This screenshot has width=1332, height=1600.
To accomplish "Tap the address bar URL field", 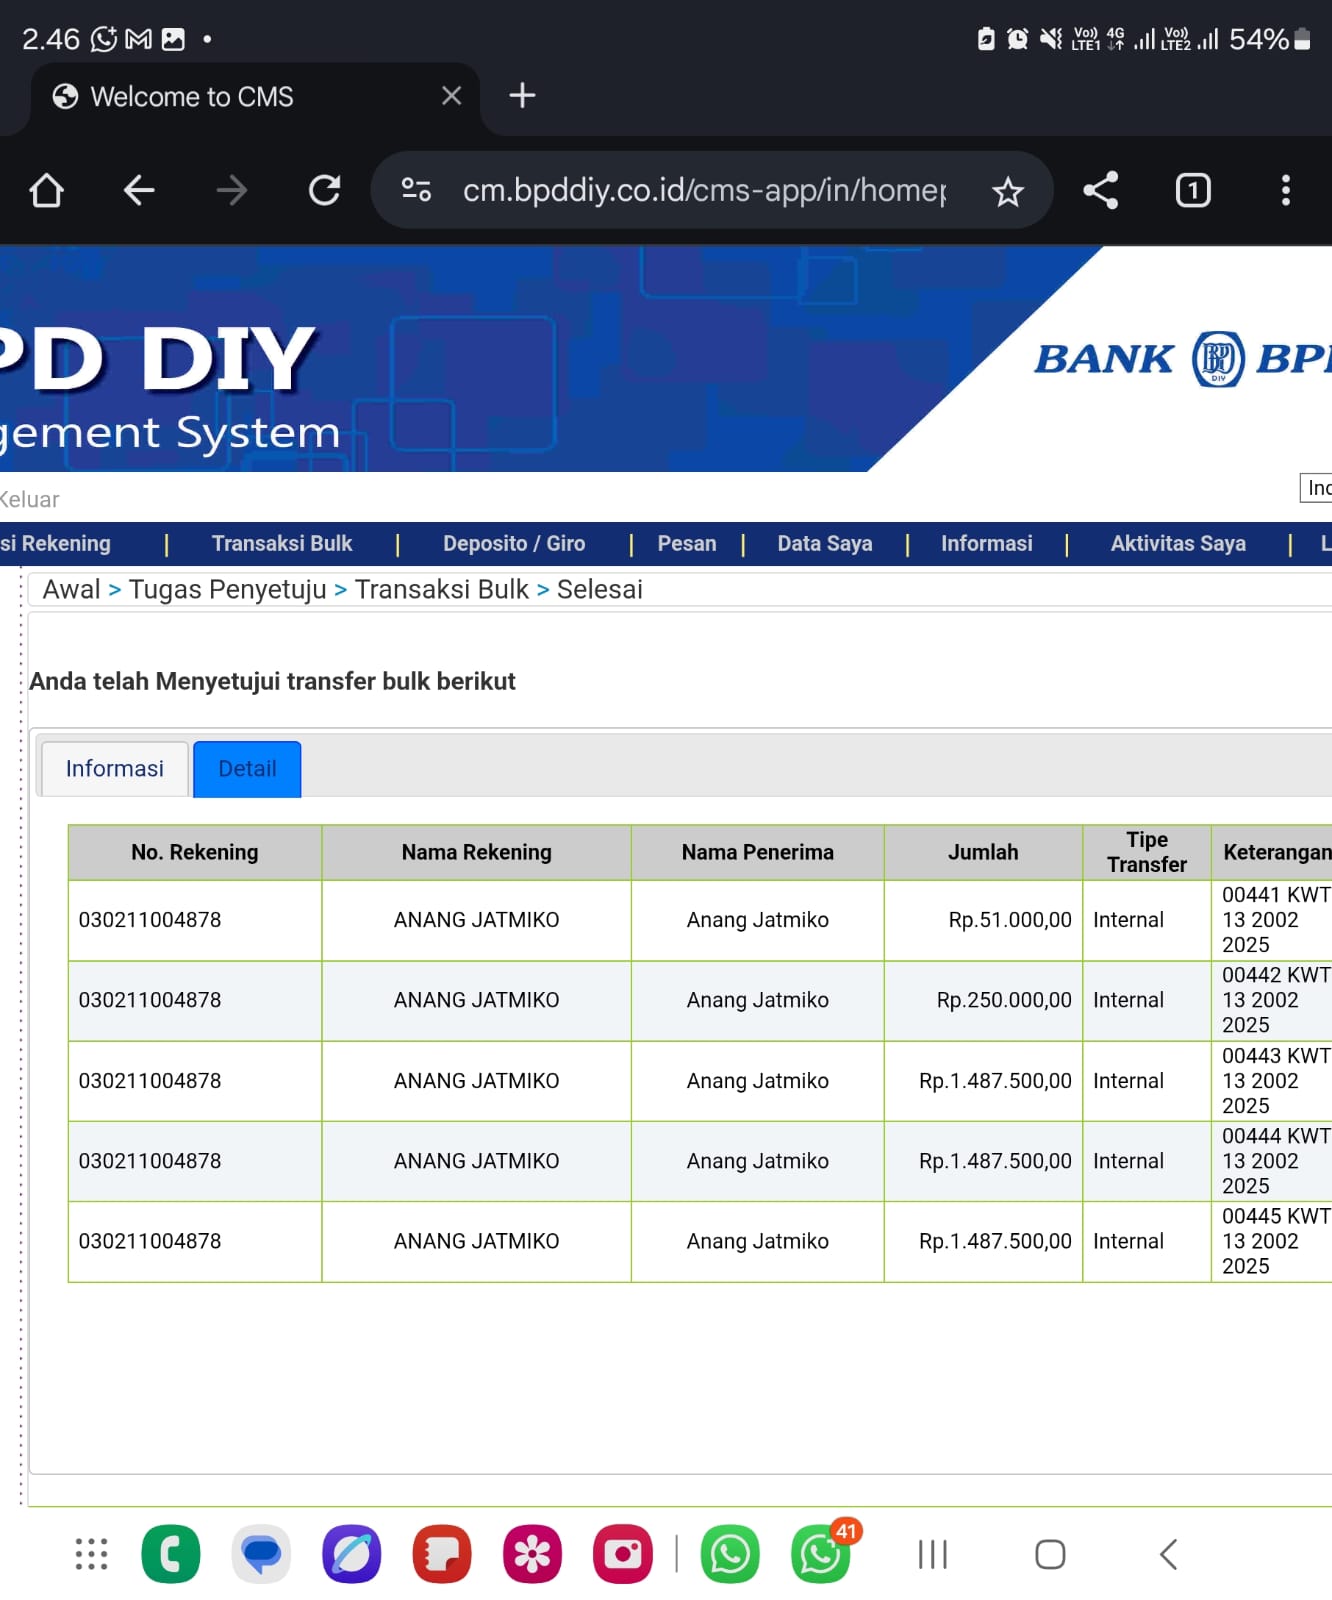I will 704,190.
